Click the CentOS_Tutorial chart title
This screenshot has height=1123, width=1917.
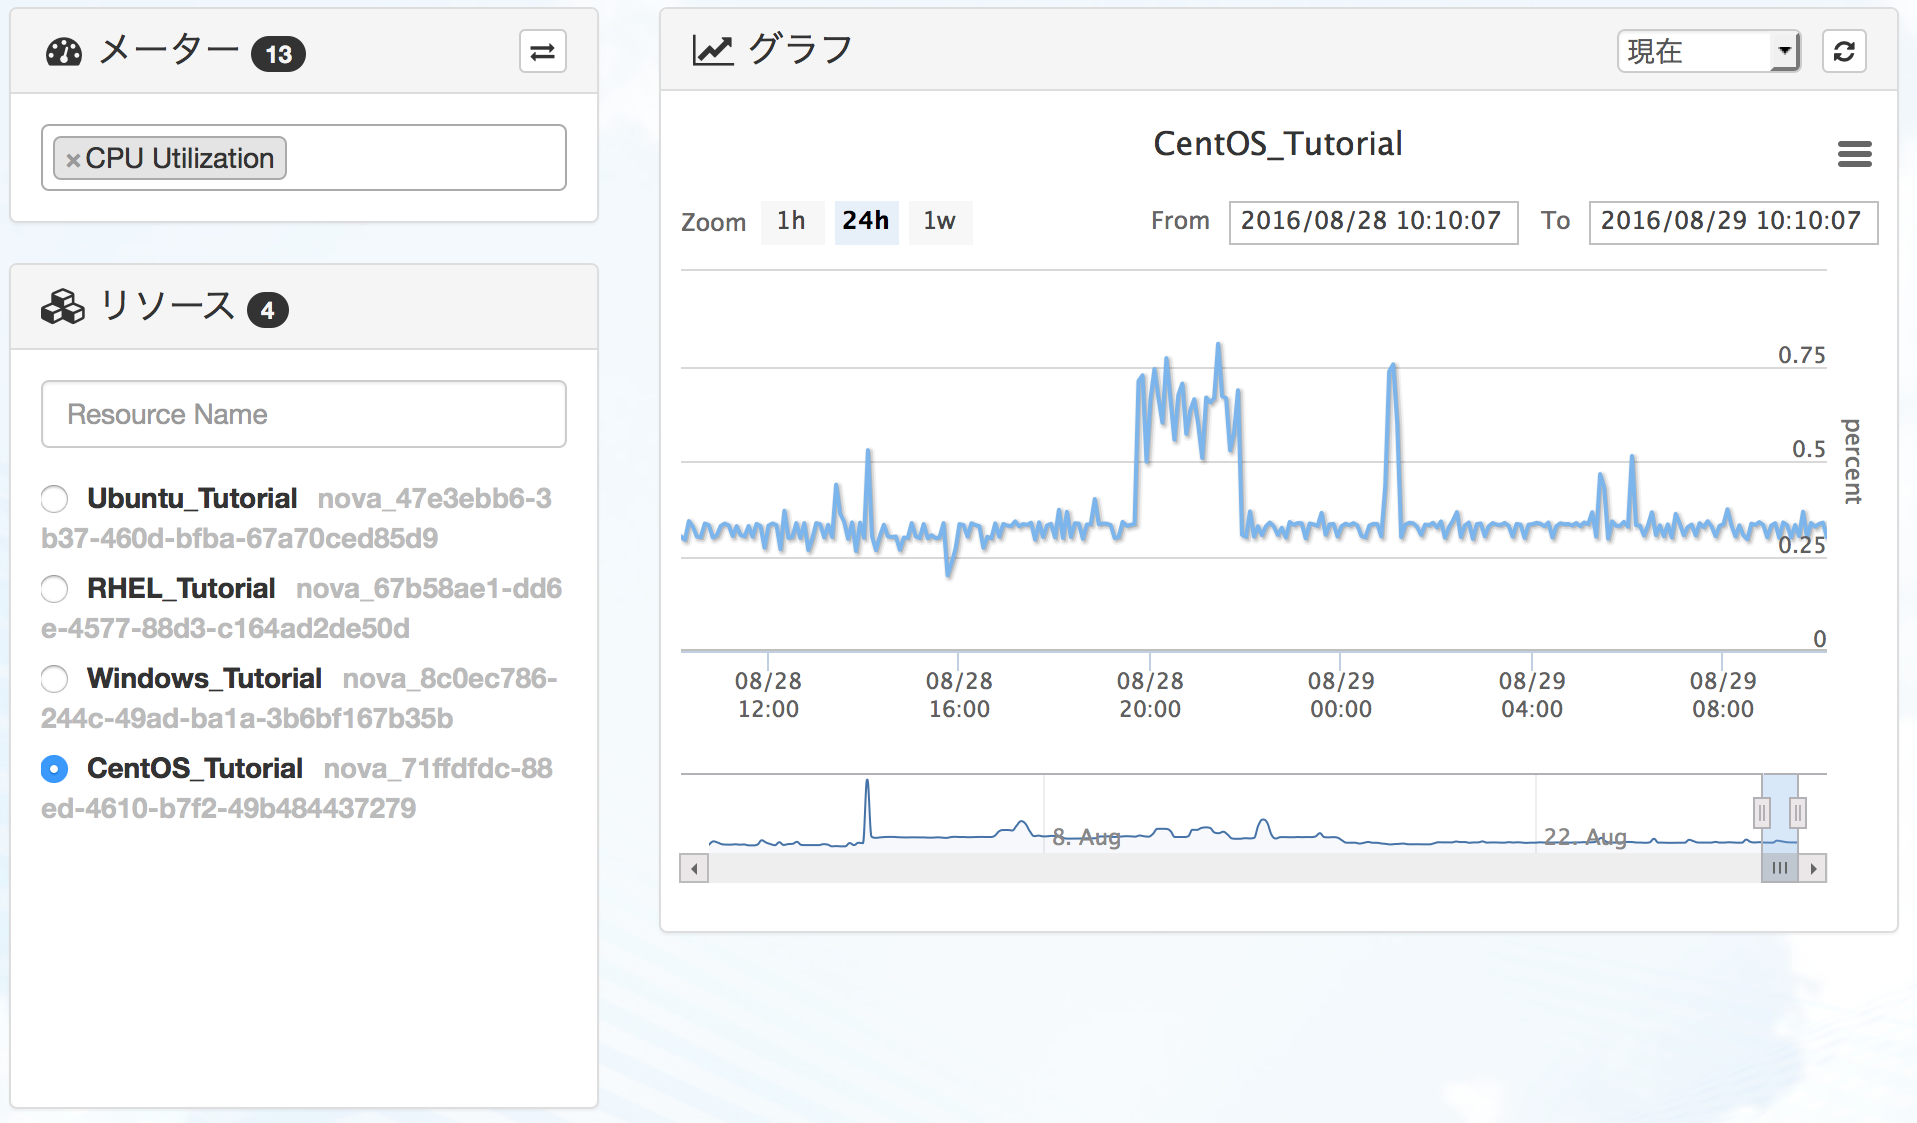(1278, 144)
